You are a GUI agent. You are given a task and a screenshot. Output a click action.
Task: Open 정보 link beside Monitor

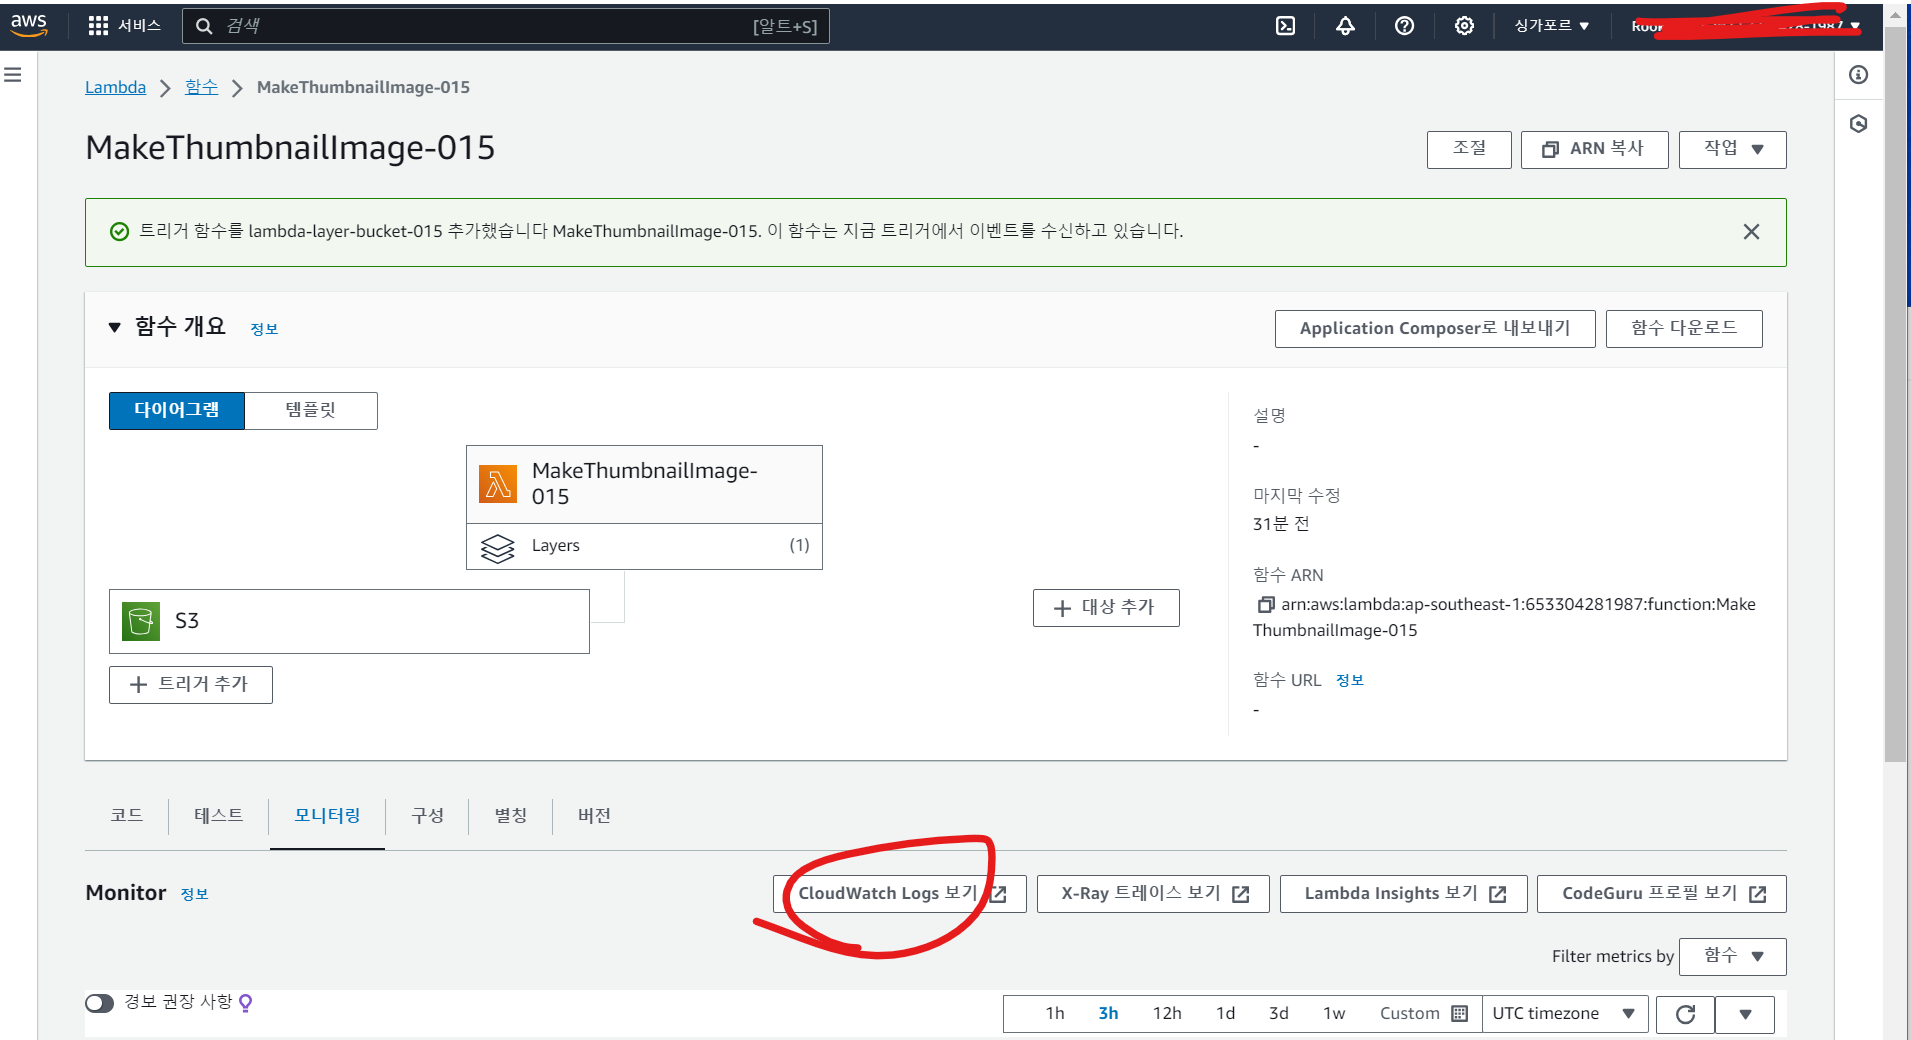194,894
